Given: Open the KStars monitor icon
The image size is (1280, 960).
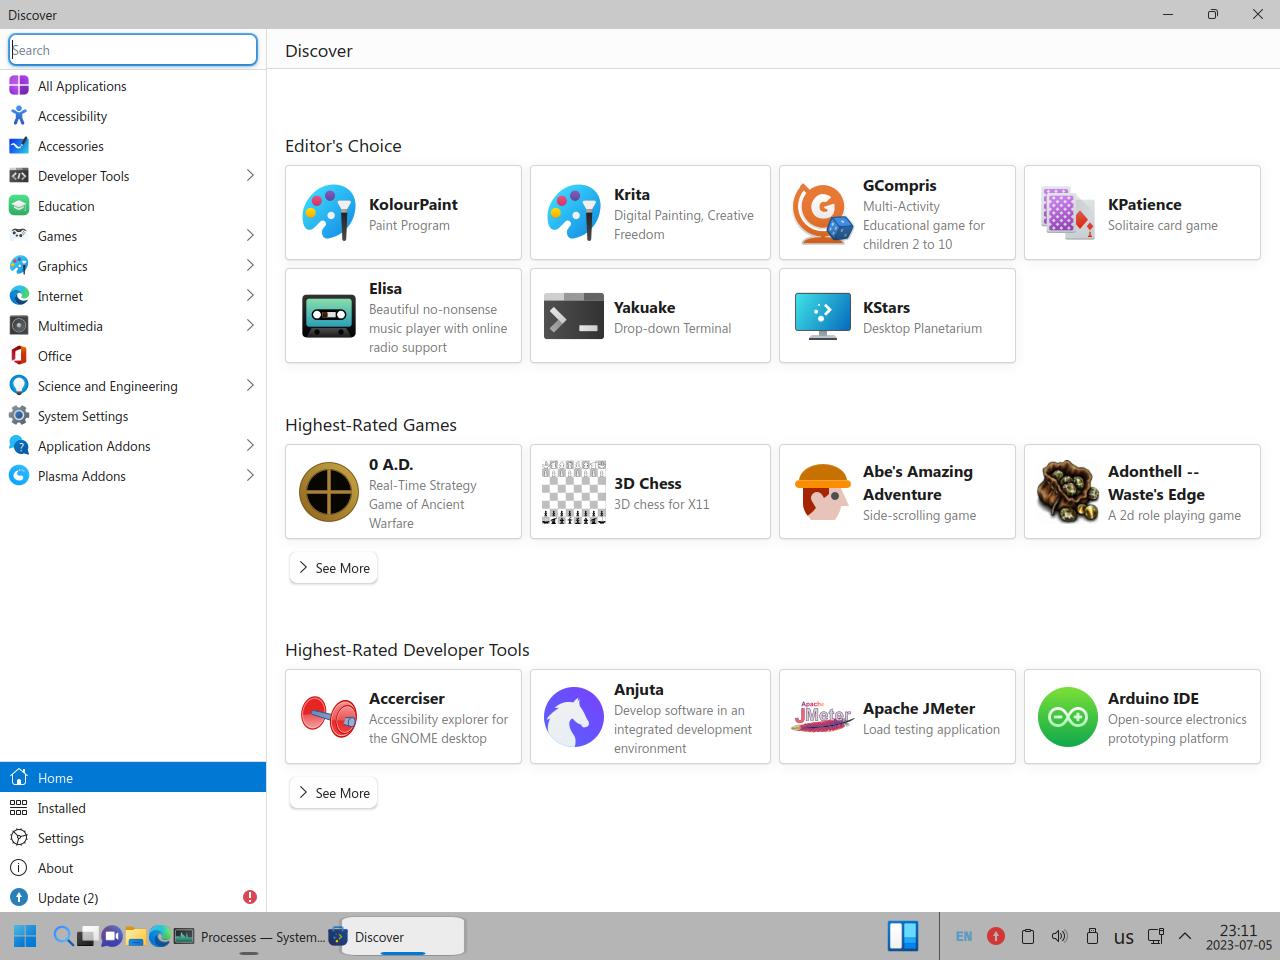Looking at the screenshot, I should click(822, 316).
